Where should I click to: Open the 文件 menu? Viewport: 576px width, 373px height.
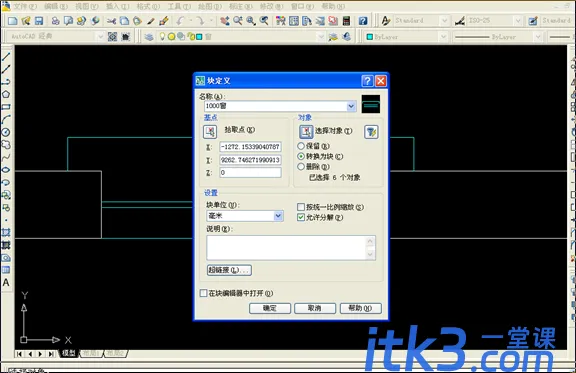pyautogui.click(x=25, y=7)
